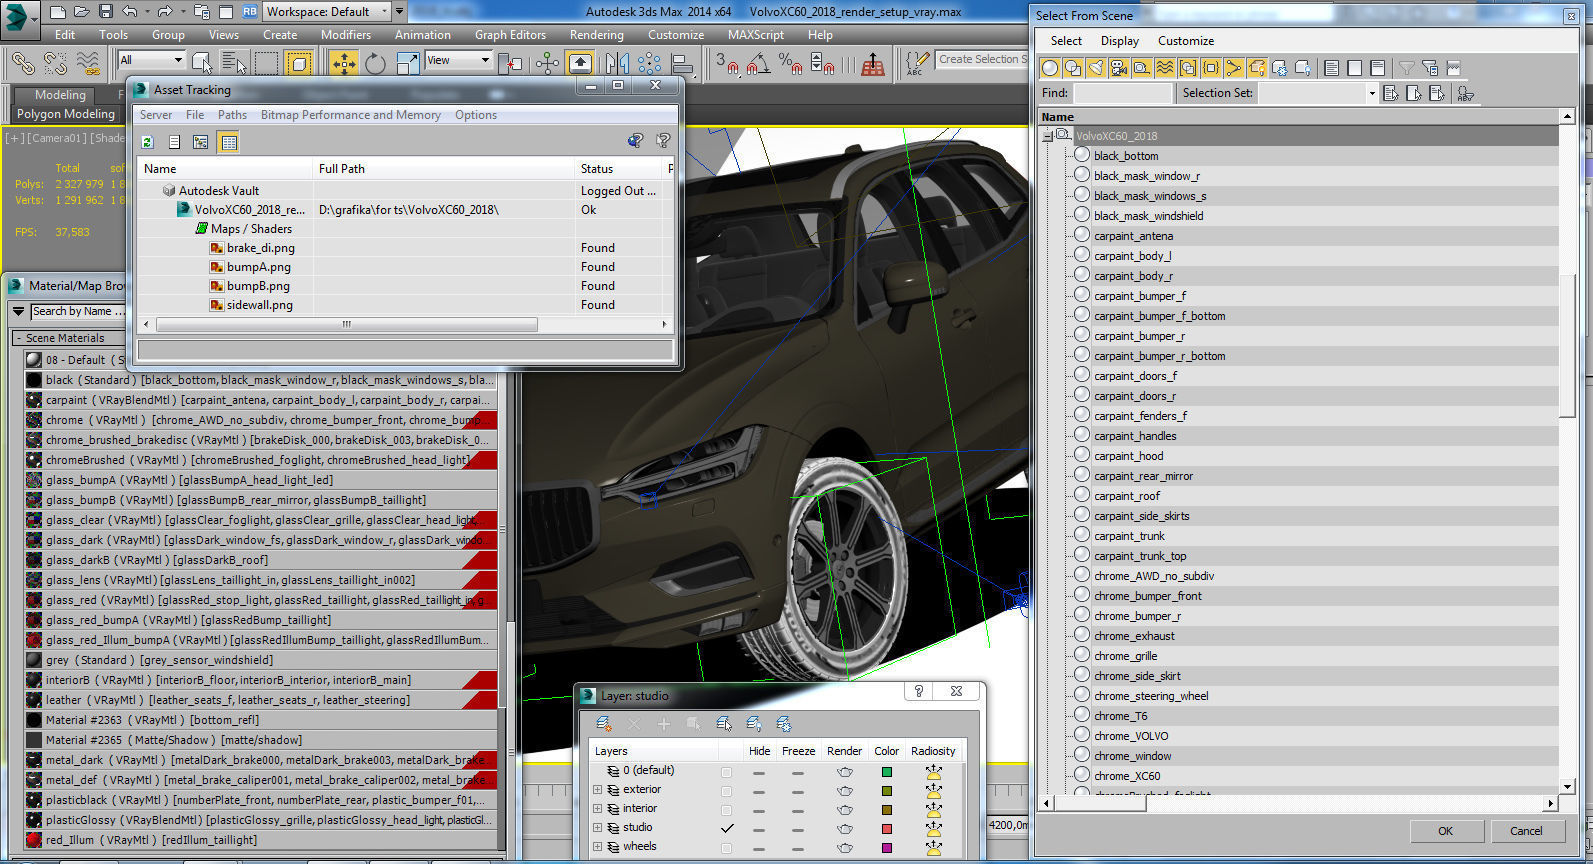The image size is (1593, 864).
Task: Click the Status column header in Asset Tracking
Action: click(620, 169)
